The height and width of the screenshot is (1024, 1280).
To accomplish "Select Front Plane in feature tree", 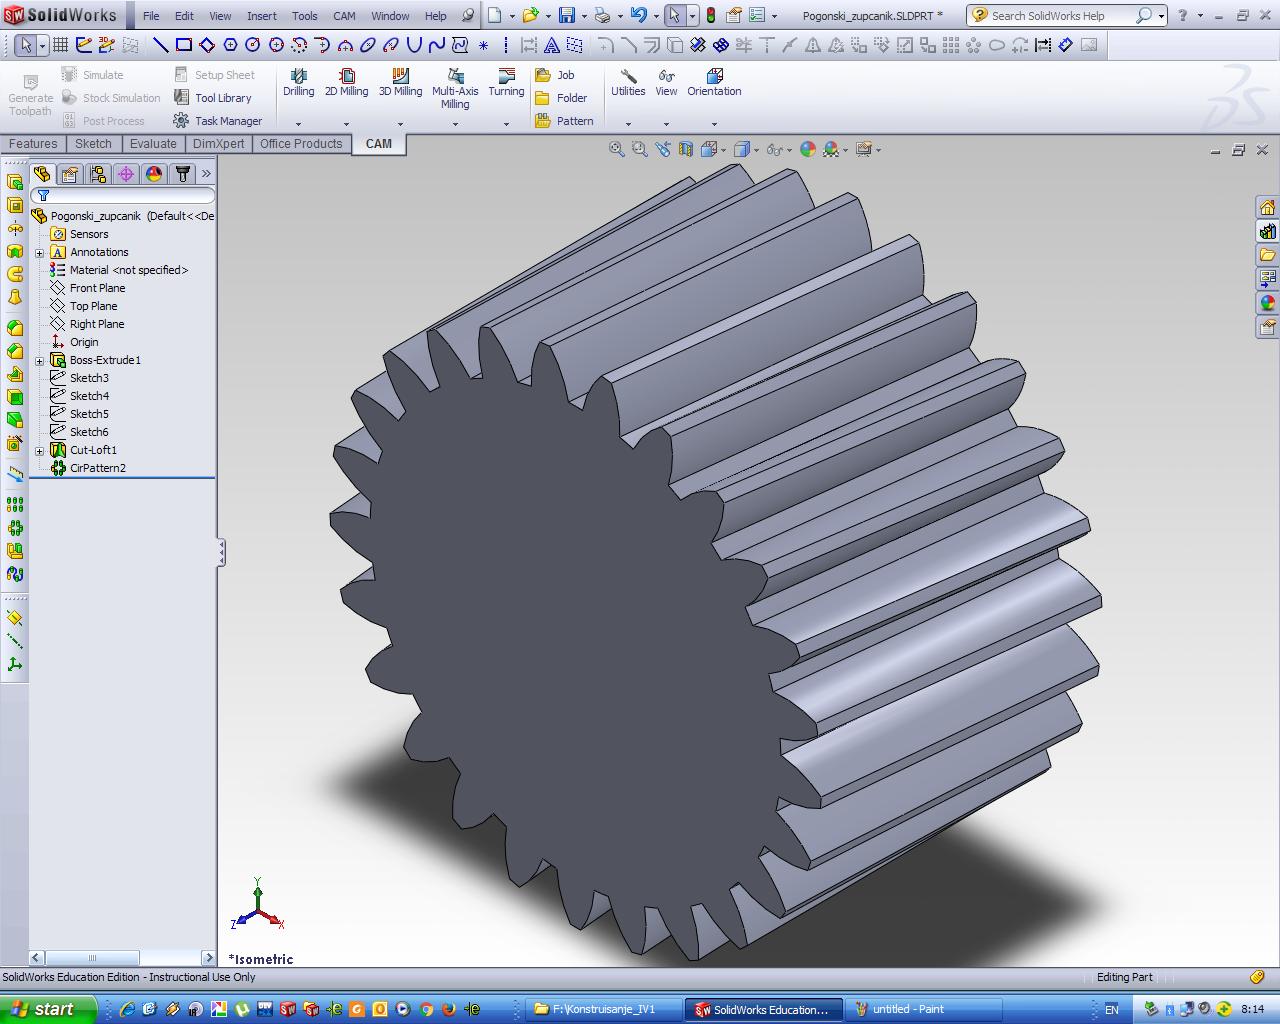I will point(97,288).
